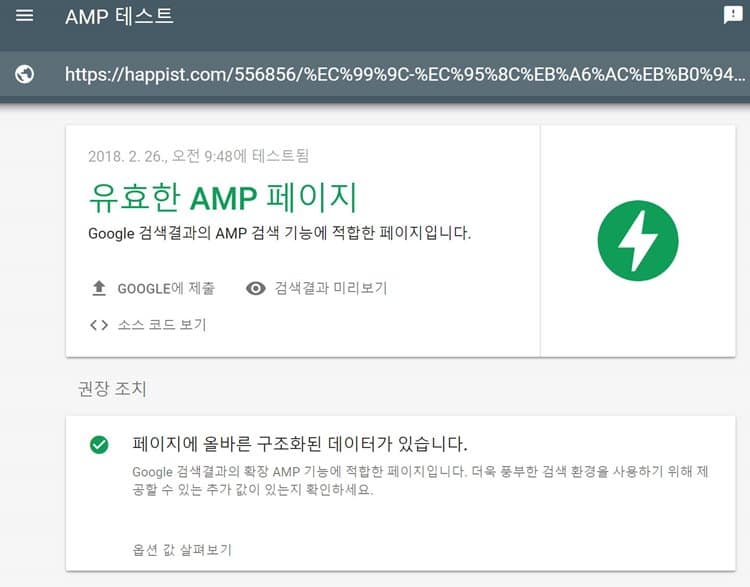Click the feedback speech-bubble icon
Screen dimensions: 750x587
click(x=732, y=15)
